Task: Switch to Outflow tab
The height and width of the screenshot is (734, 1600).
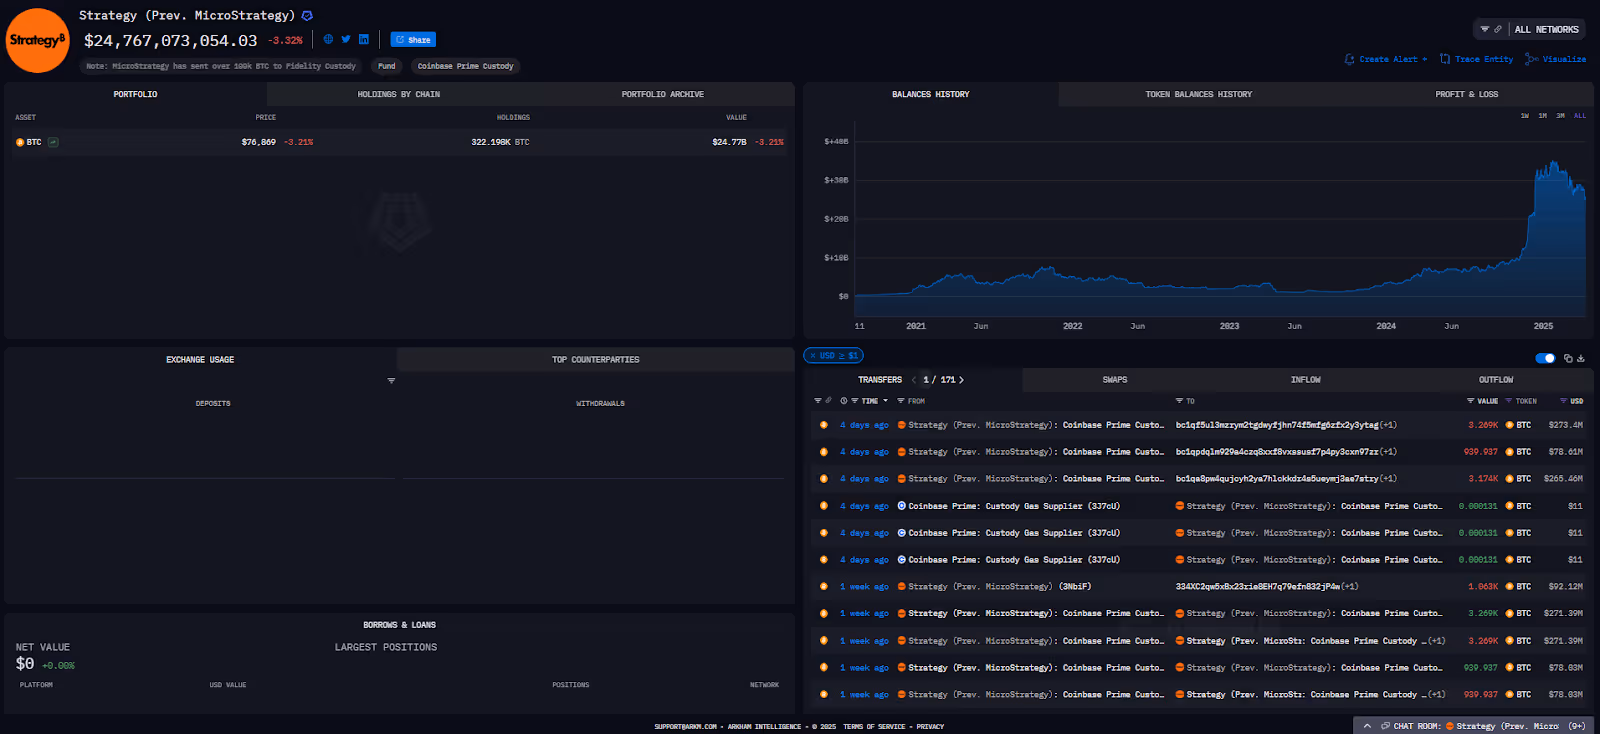Action: point(1496,380)
